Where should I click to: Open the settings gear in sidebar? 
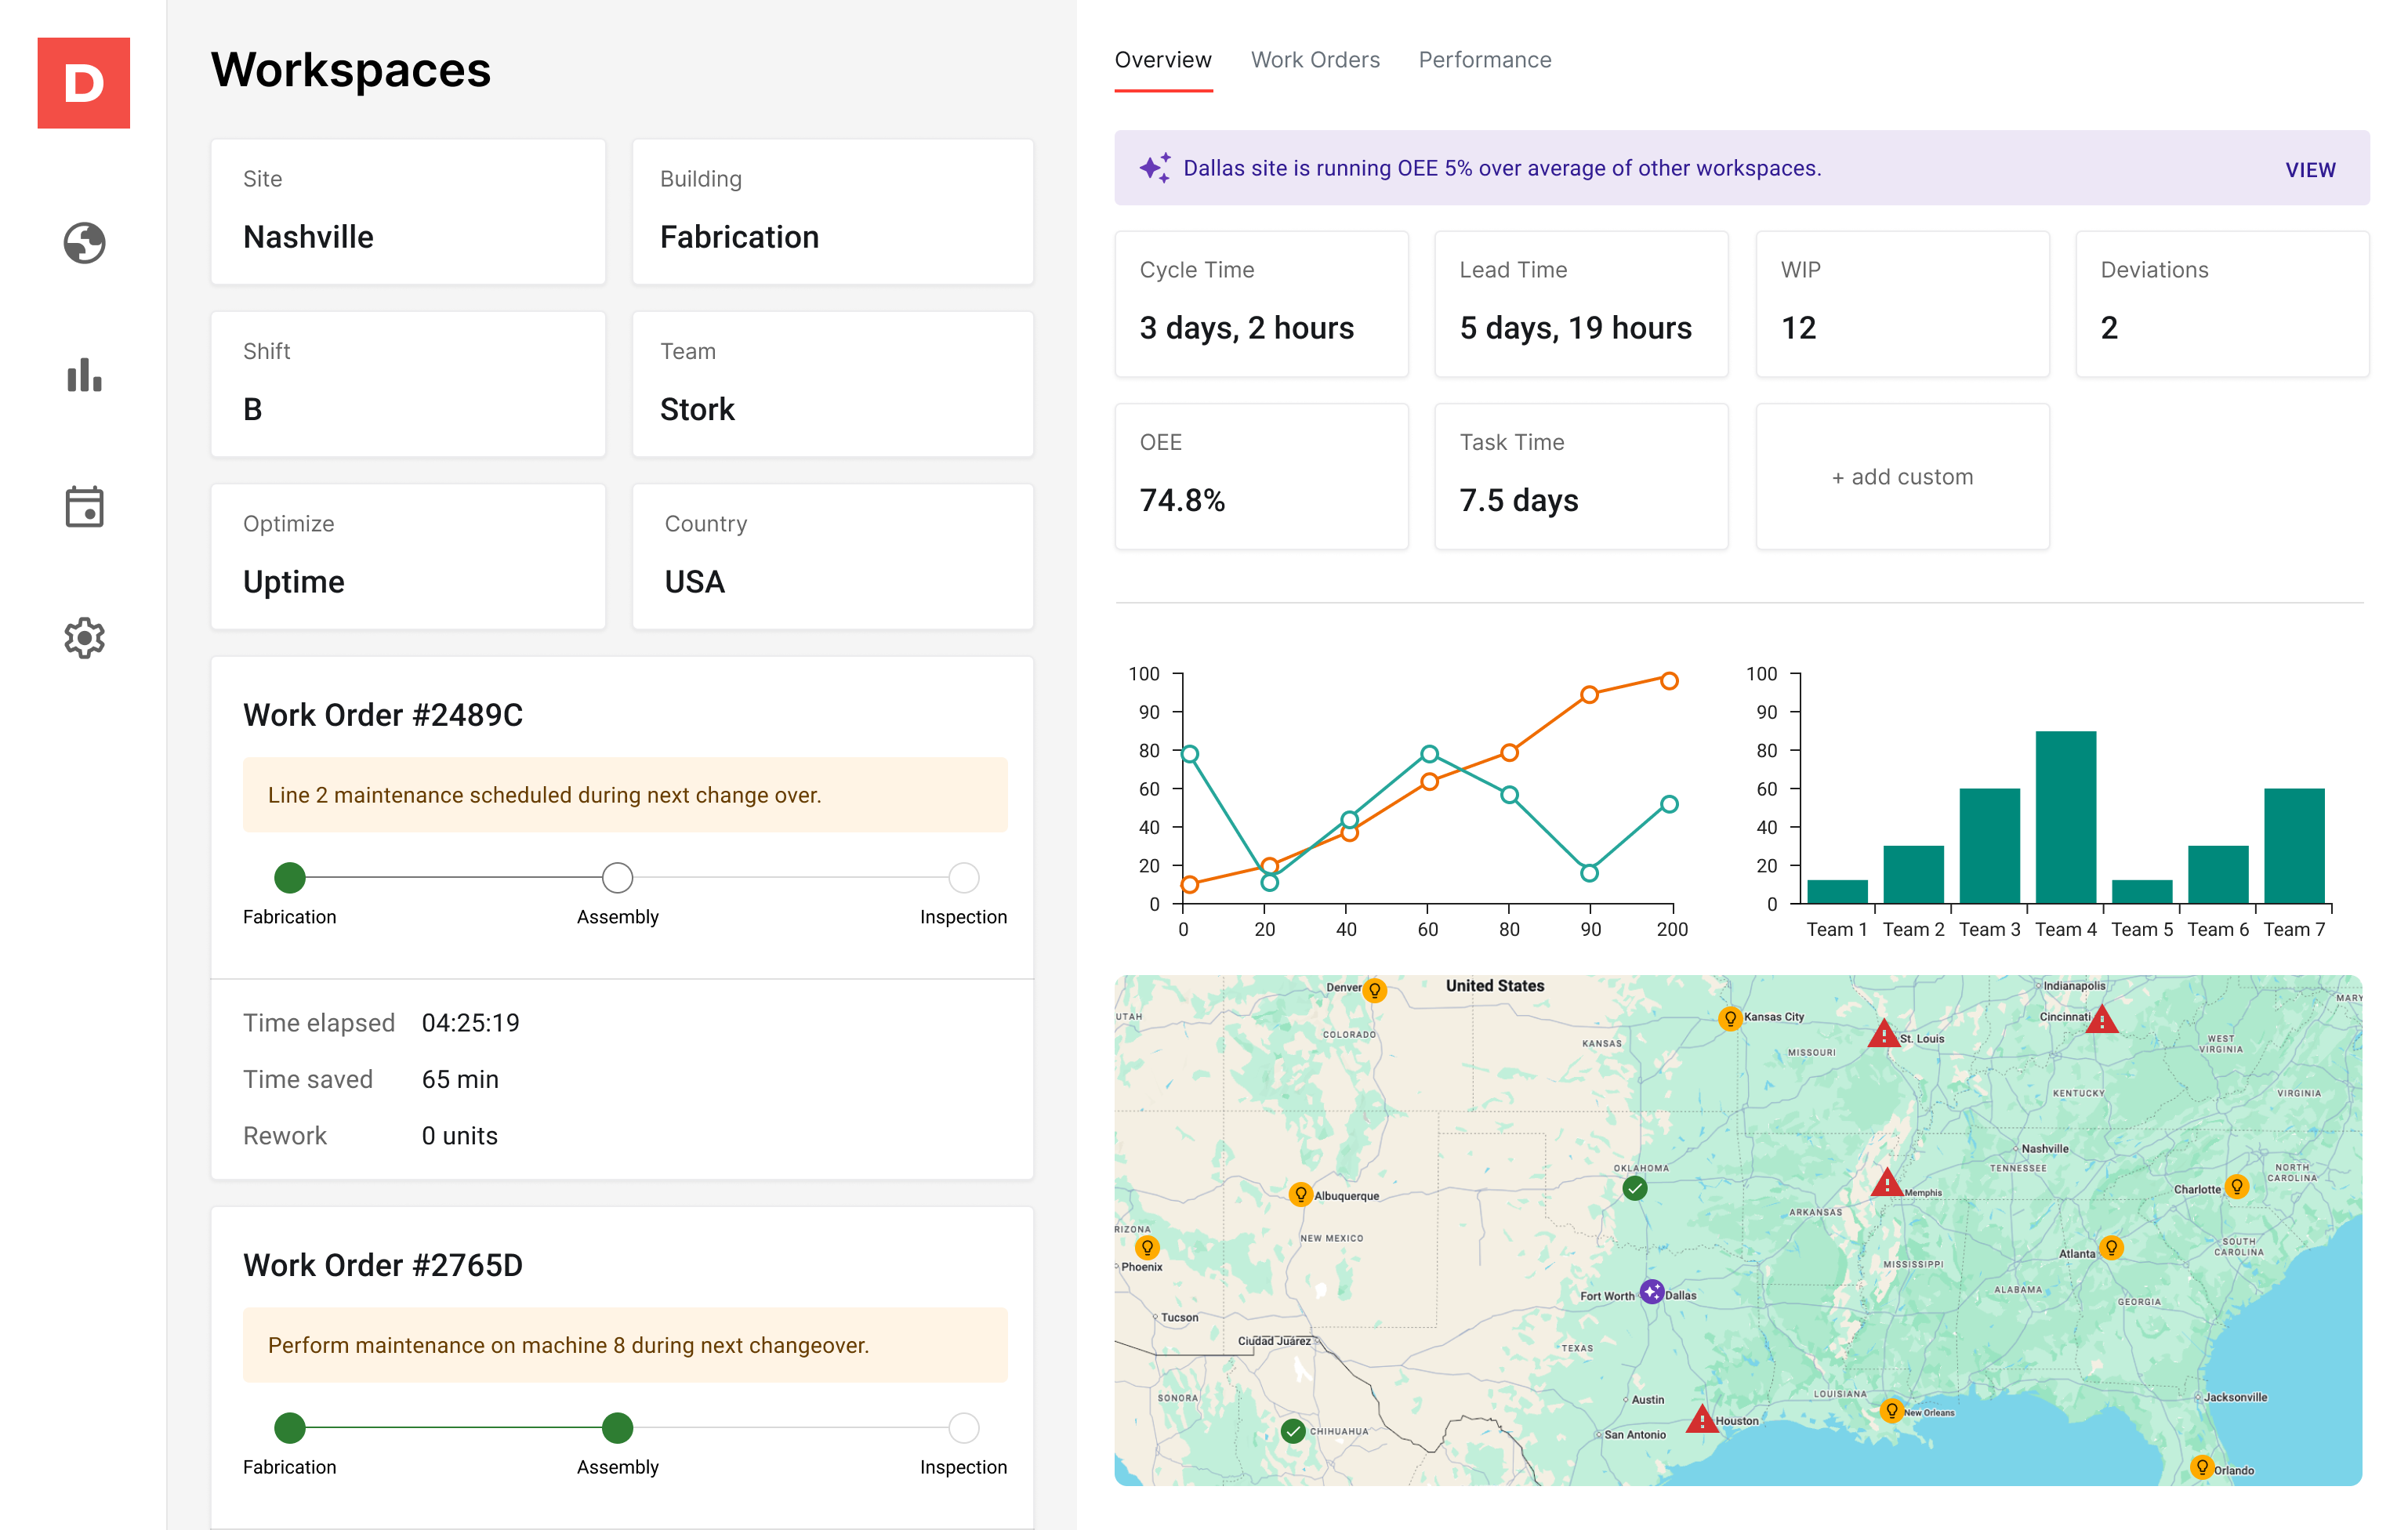click(84, 637)
